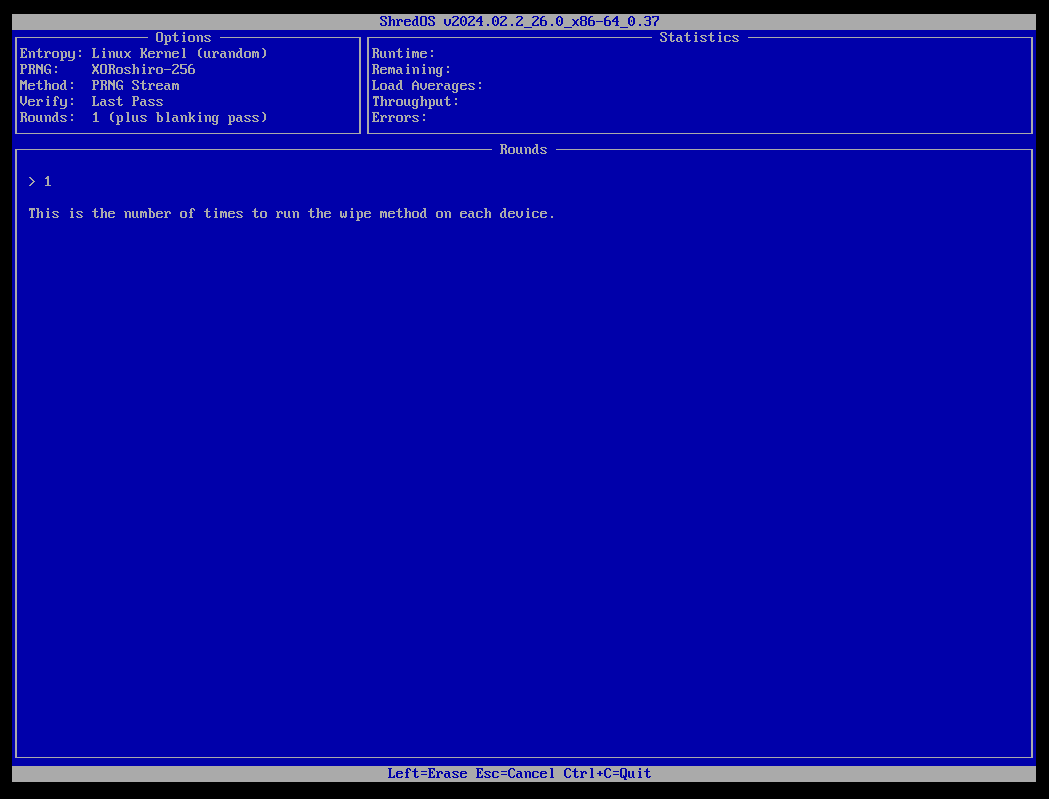The height and width of the screenshot is (799, 1049).
Task: Click the Errors statistic label
Action: (398, 117)
